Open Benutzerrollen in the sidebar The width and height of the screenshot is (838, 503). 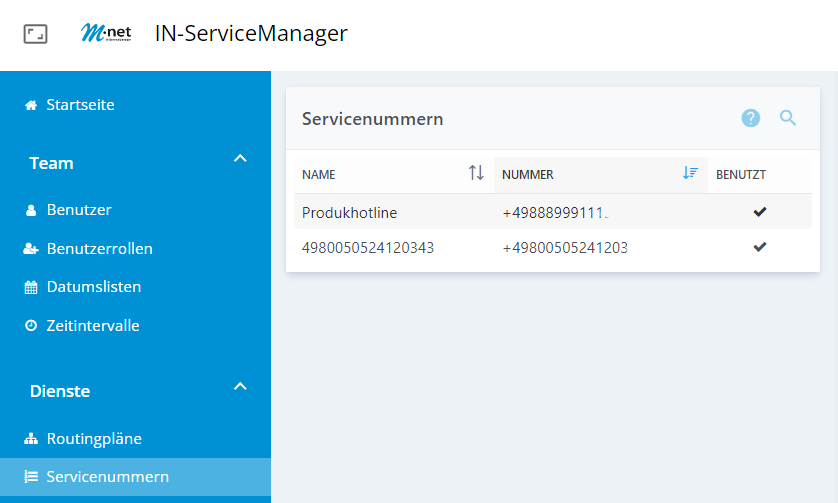point(99,248)
